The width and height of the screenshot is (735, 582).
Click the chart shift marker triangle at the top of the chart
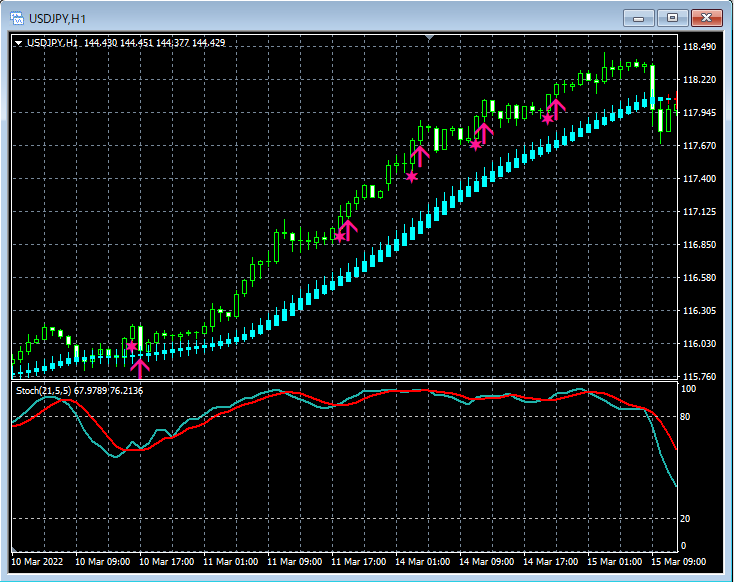[x=429, y=37]
